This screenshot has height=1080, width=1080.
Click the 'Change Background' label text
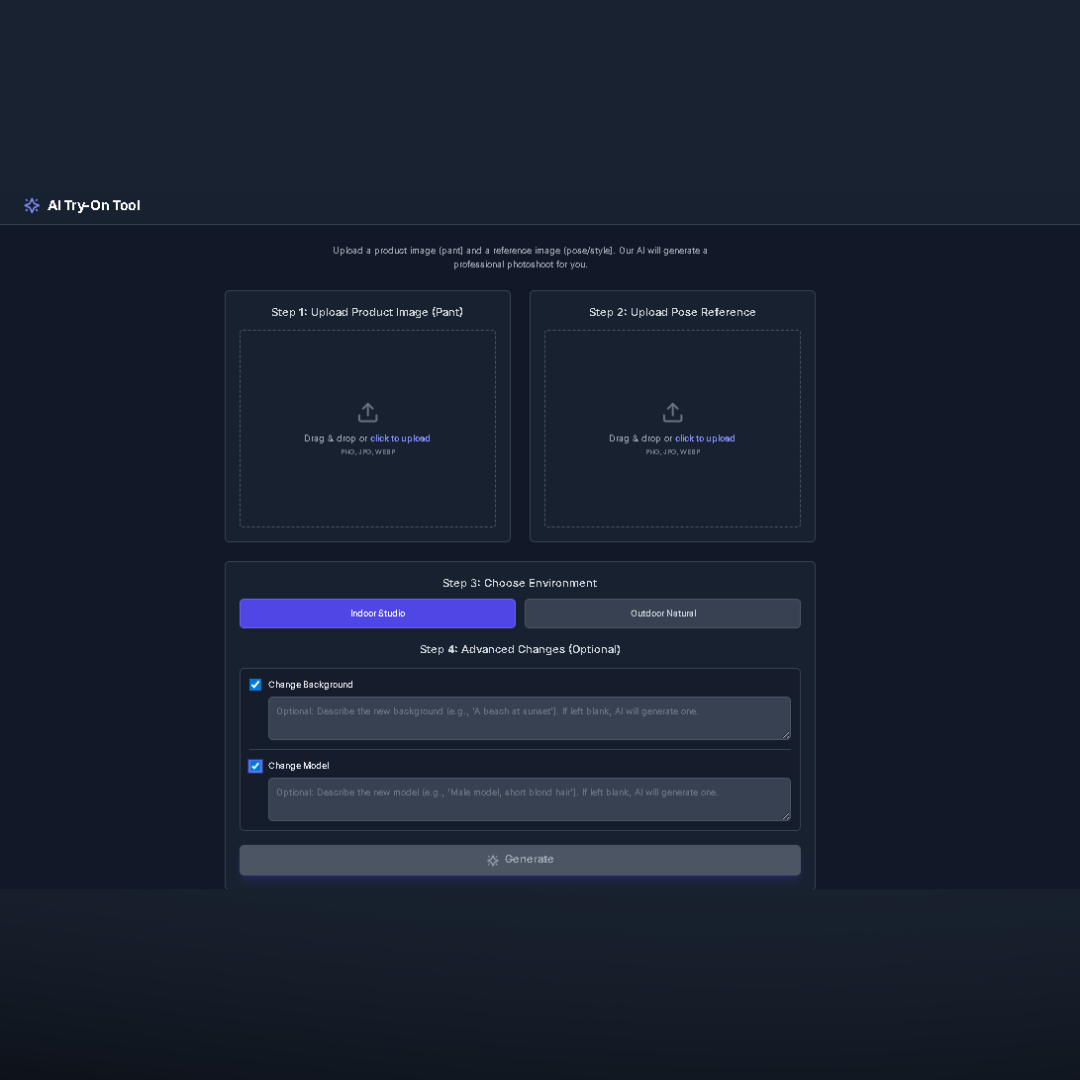[x=310, y=685]
